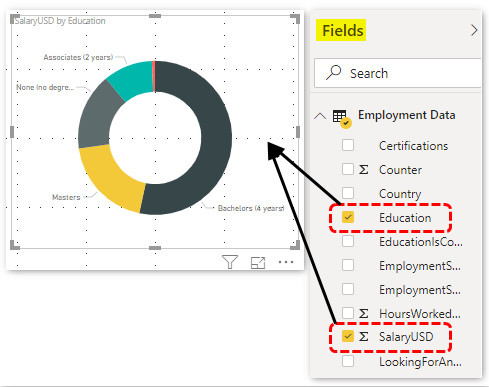Select the gray None (no degree) segment
This screenshot has width=489, height=387.
(97, 117)
